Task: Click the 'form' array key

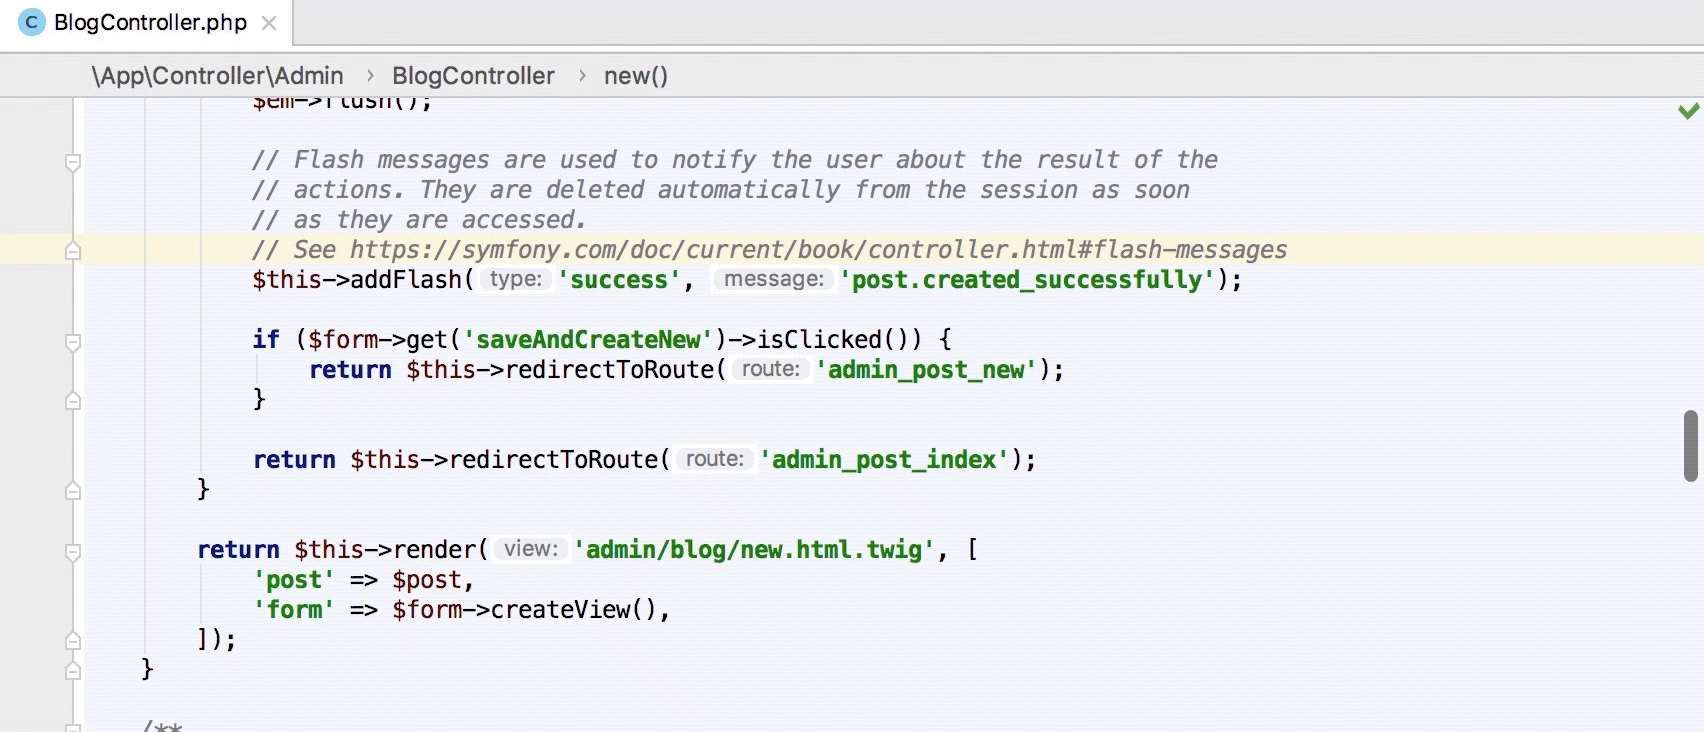Action: (x=294, y=610)
